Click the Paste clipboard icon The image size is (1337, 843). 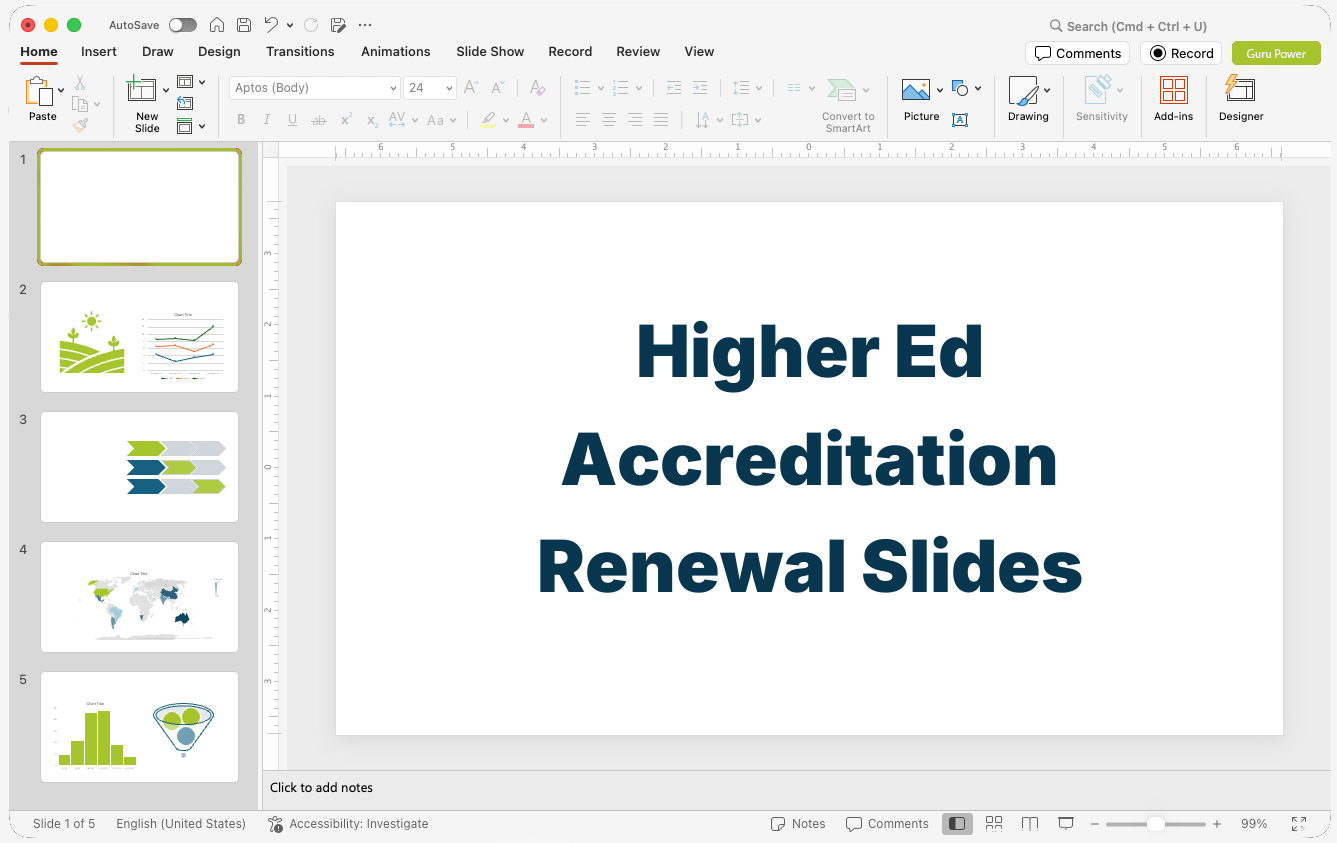[x=39, y=92]
